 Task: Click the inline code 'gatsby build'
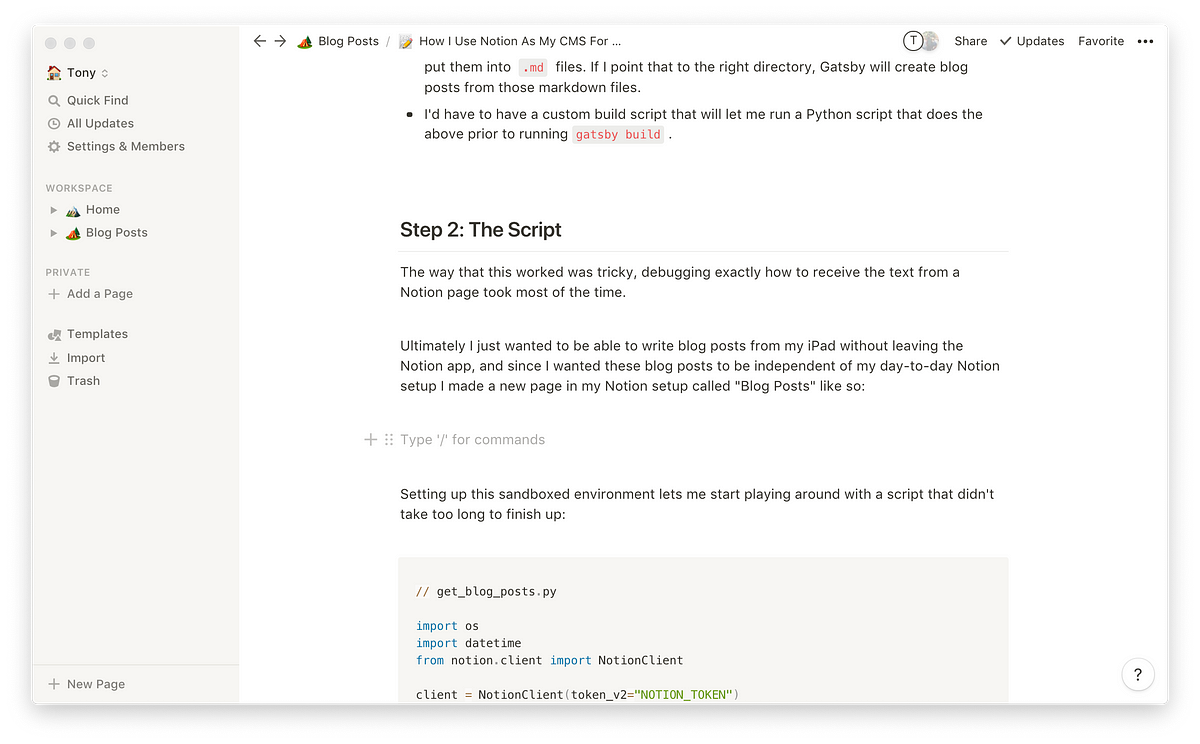(618, 134)
